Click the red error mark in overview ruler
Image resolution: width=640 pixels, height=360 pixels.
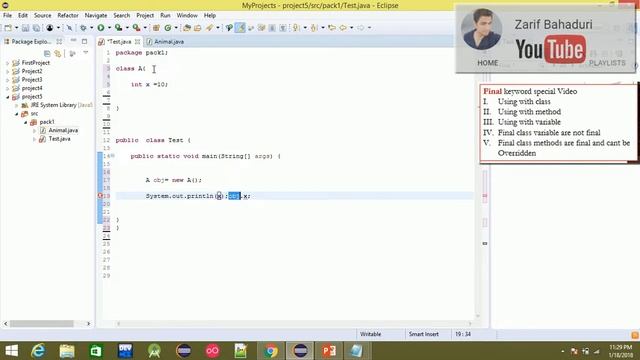coord(485,196)
